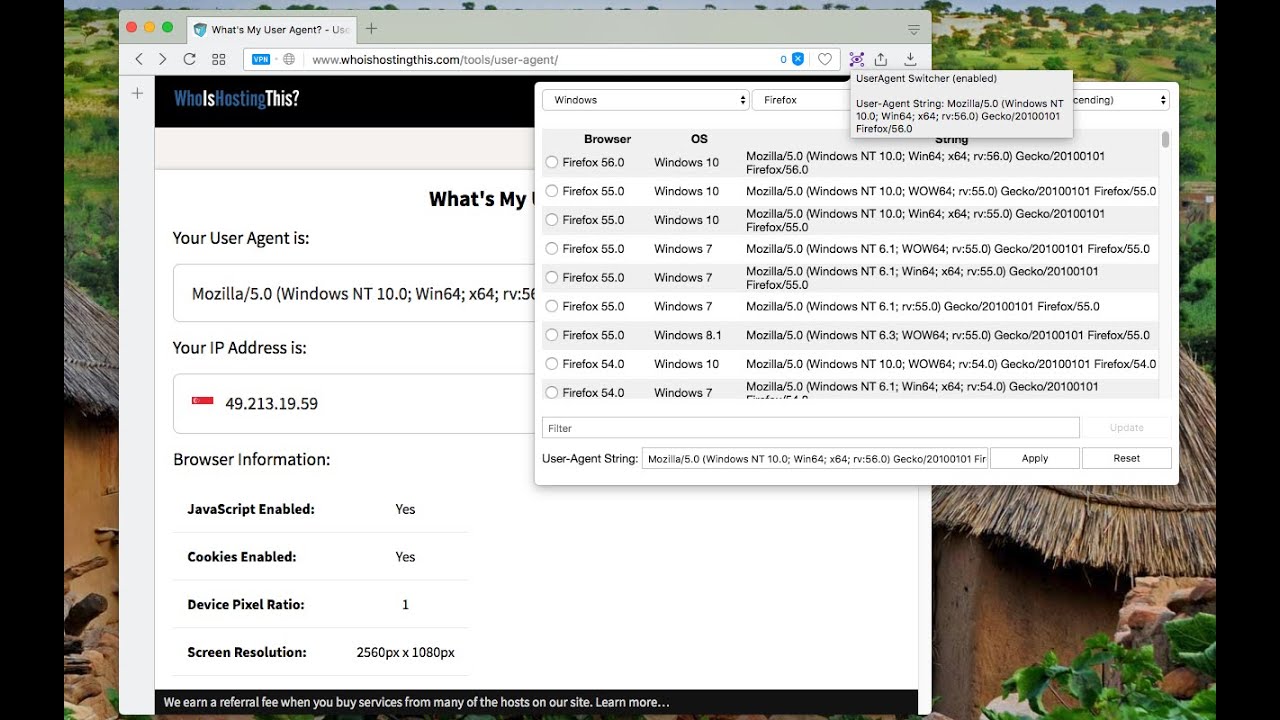
Task: Open the Firefox browser dropdown
Action: pos(800,99)
